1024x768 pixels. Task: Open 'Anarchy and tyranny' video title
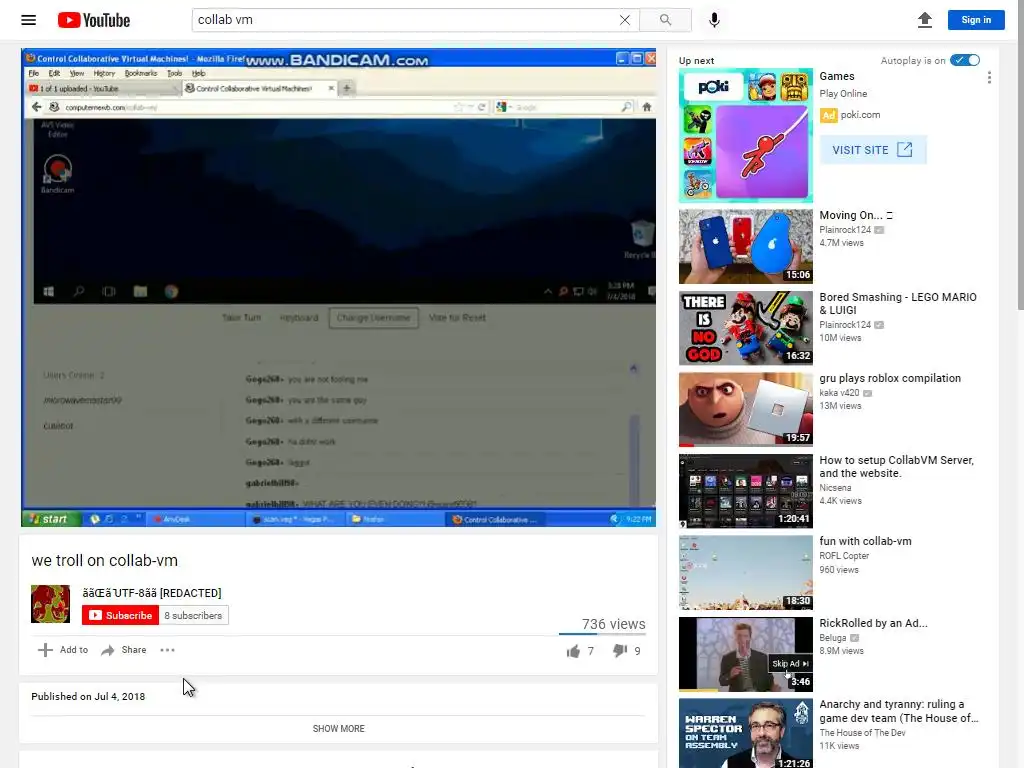(x=899, y=711)
